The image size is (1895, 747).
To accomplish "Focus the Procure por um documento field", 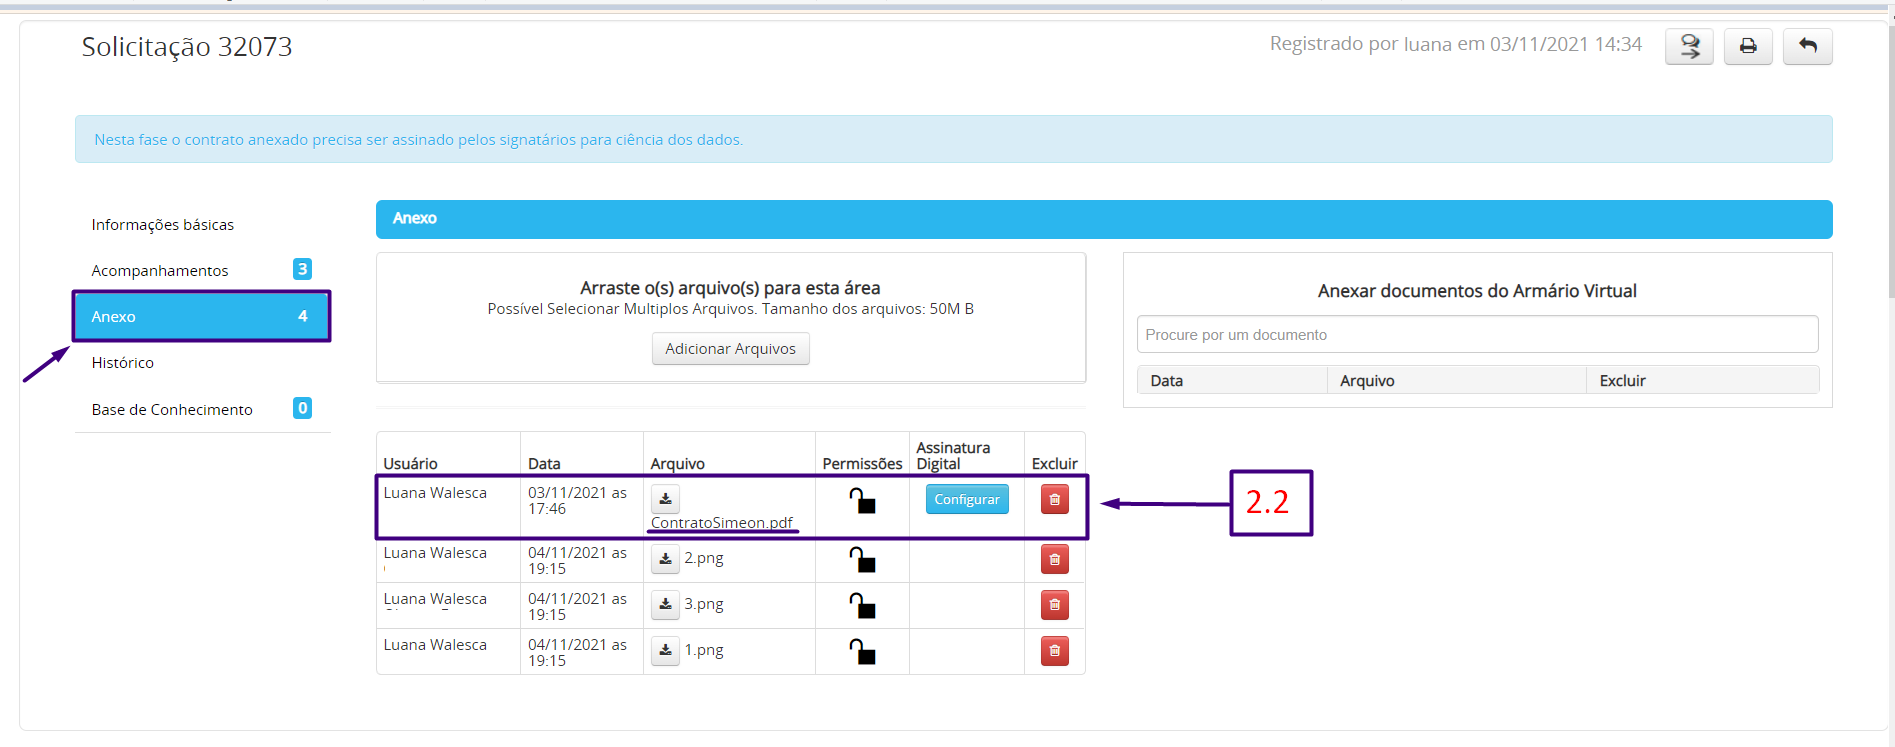I will click(x=1477, y=335).
